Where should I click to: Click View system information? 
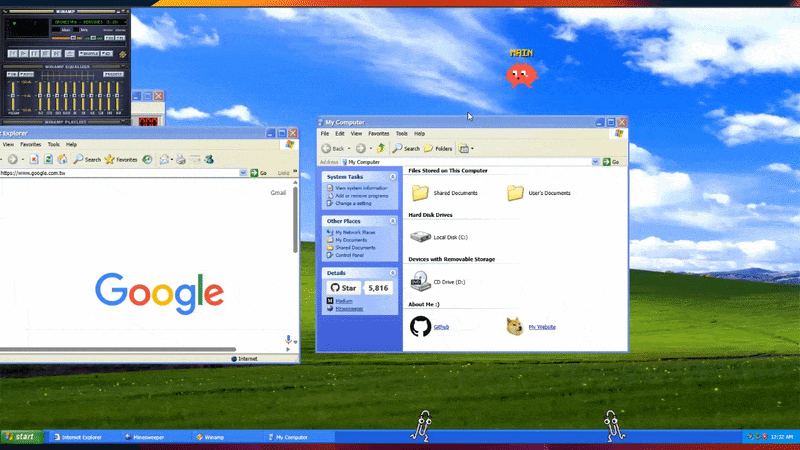pyautogui.click(x=361, y=188)
